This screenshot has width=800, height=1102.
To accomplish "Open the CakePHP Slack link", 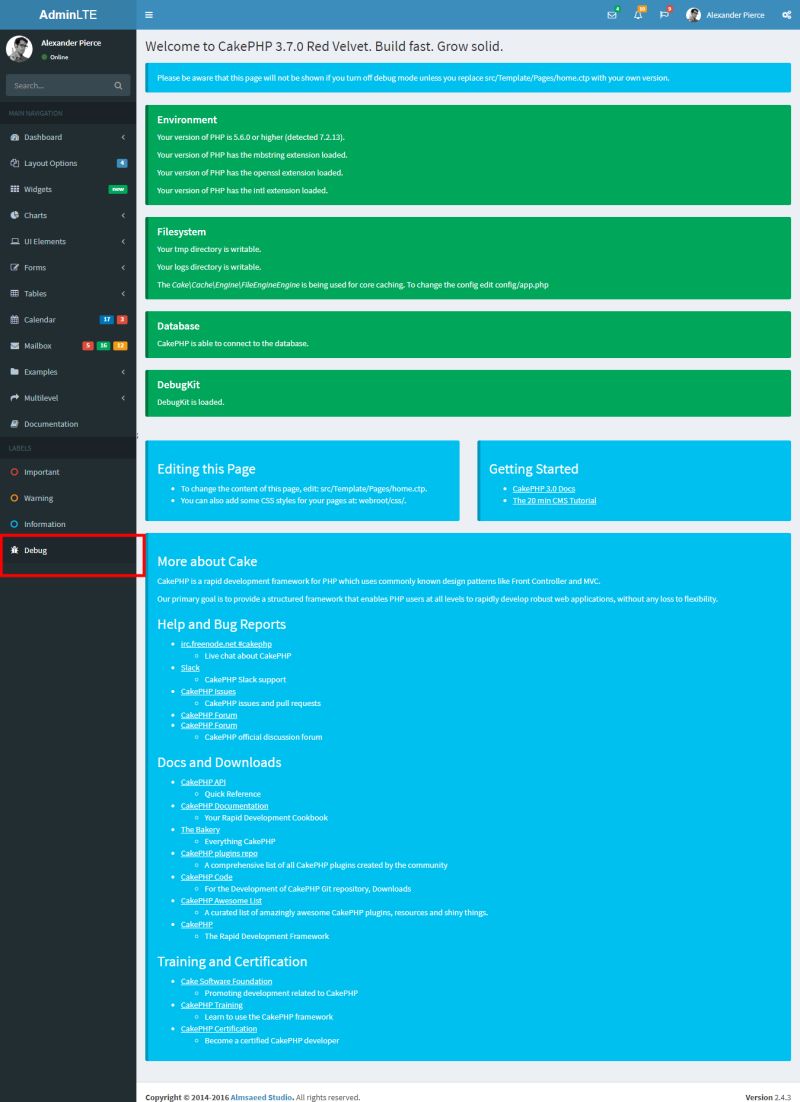I will 190,667.
